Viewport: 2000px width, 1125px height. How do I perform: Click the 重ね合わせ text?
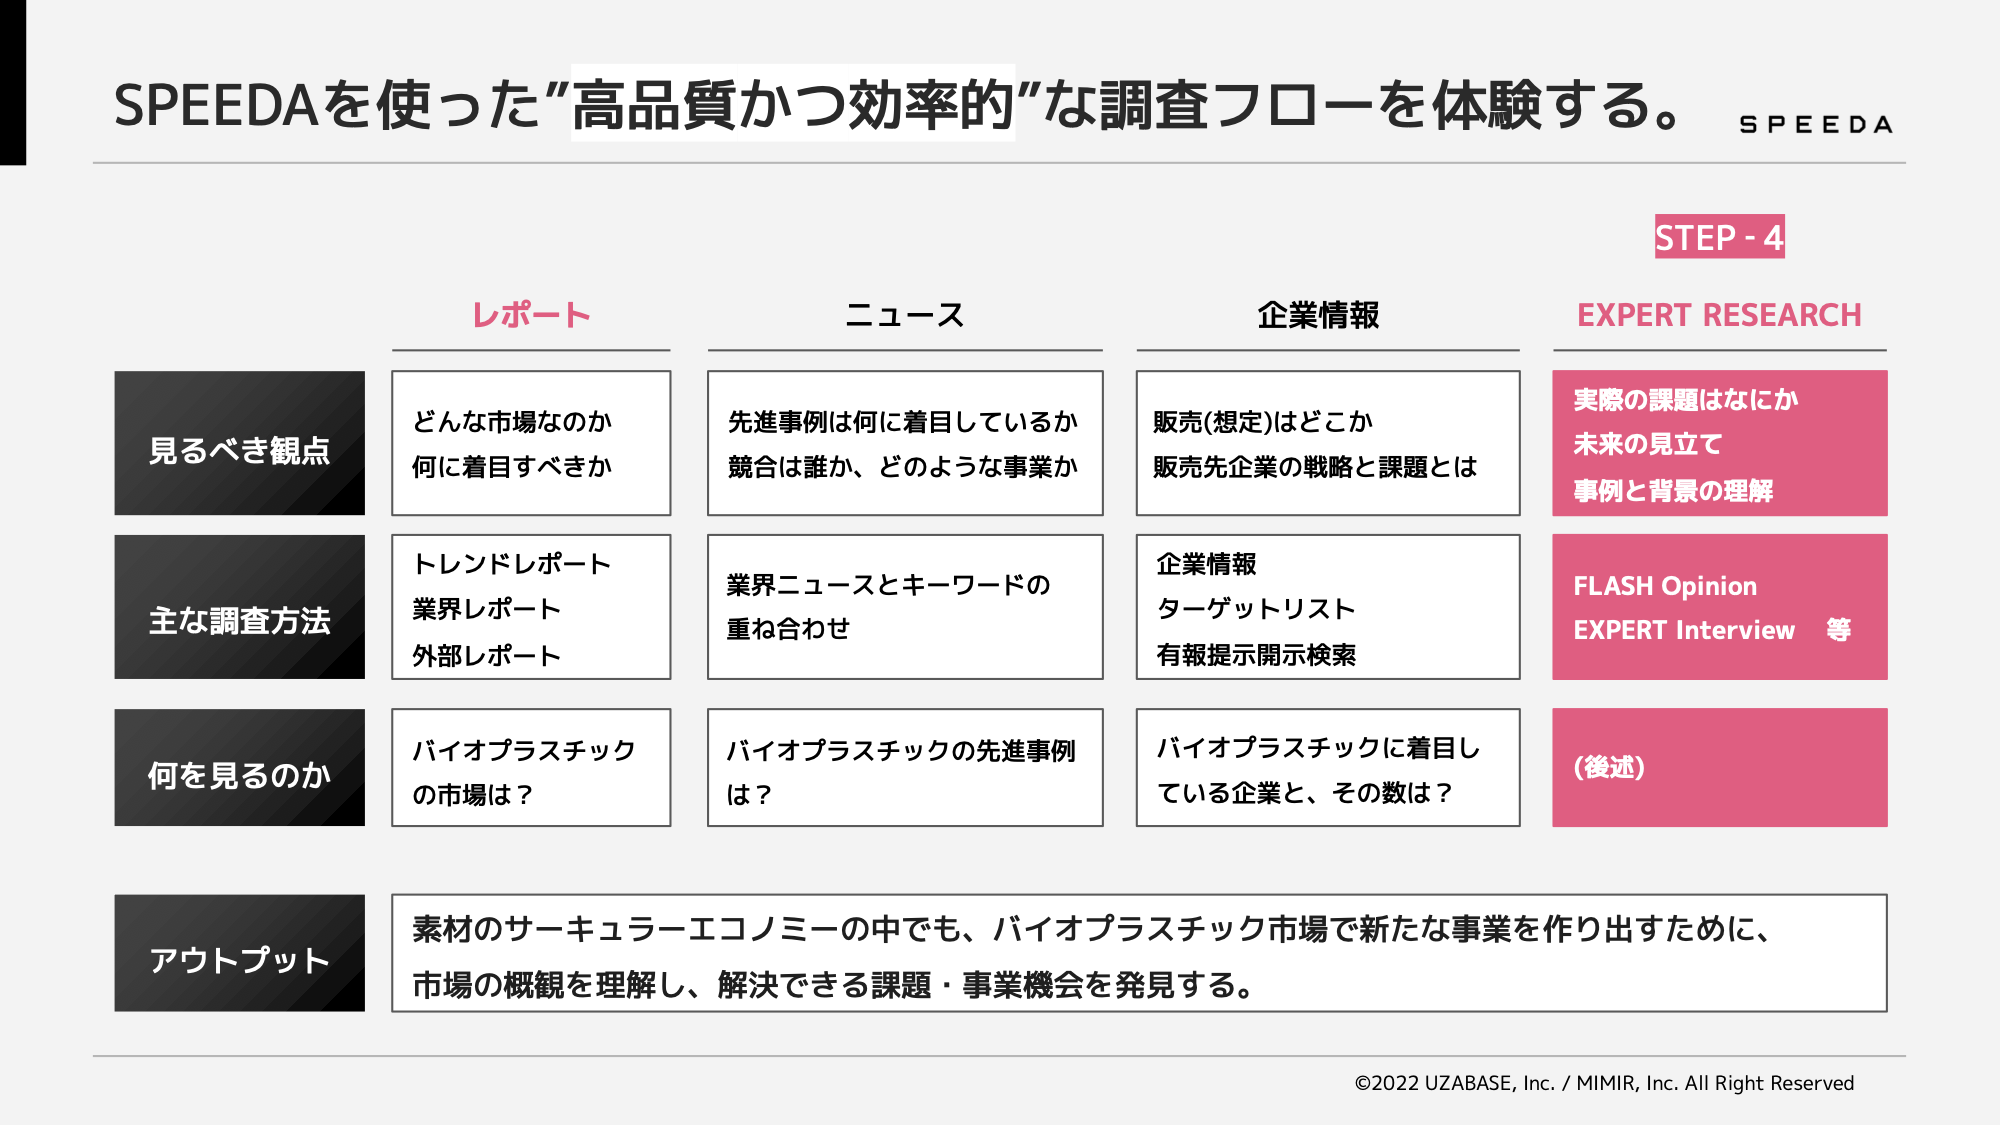point(788,629)
